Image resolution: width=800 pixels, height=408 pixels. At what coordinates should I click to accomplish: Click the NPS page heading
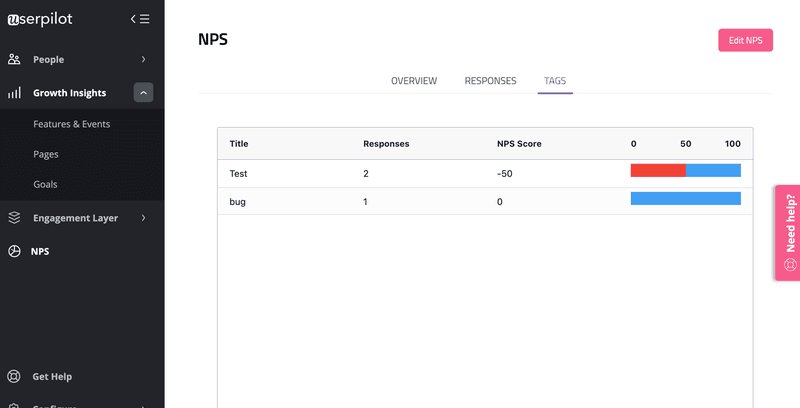[x=213, y=39]
